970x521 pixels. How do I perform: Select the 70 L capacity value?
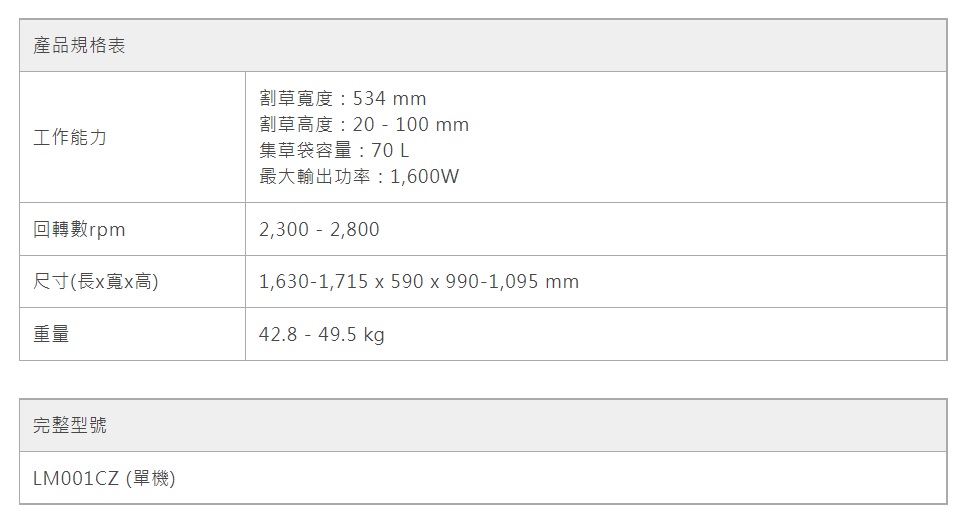(x=390, y=151)
